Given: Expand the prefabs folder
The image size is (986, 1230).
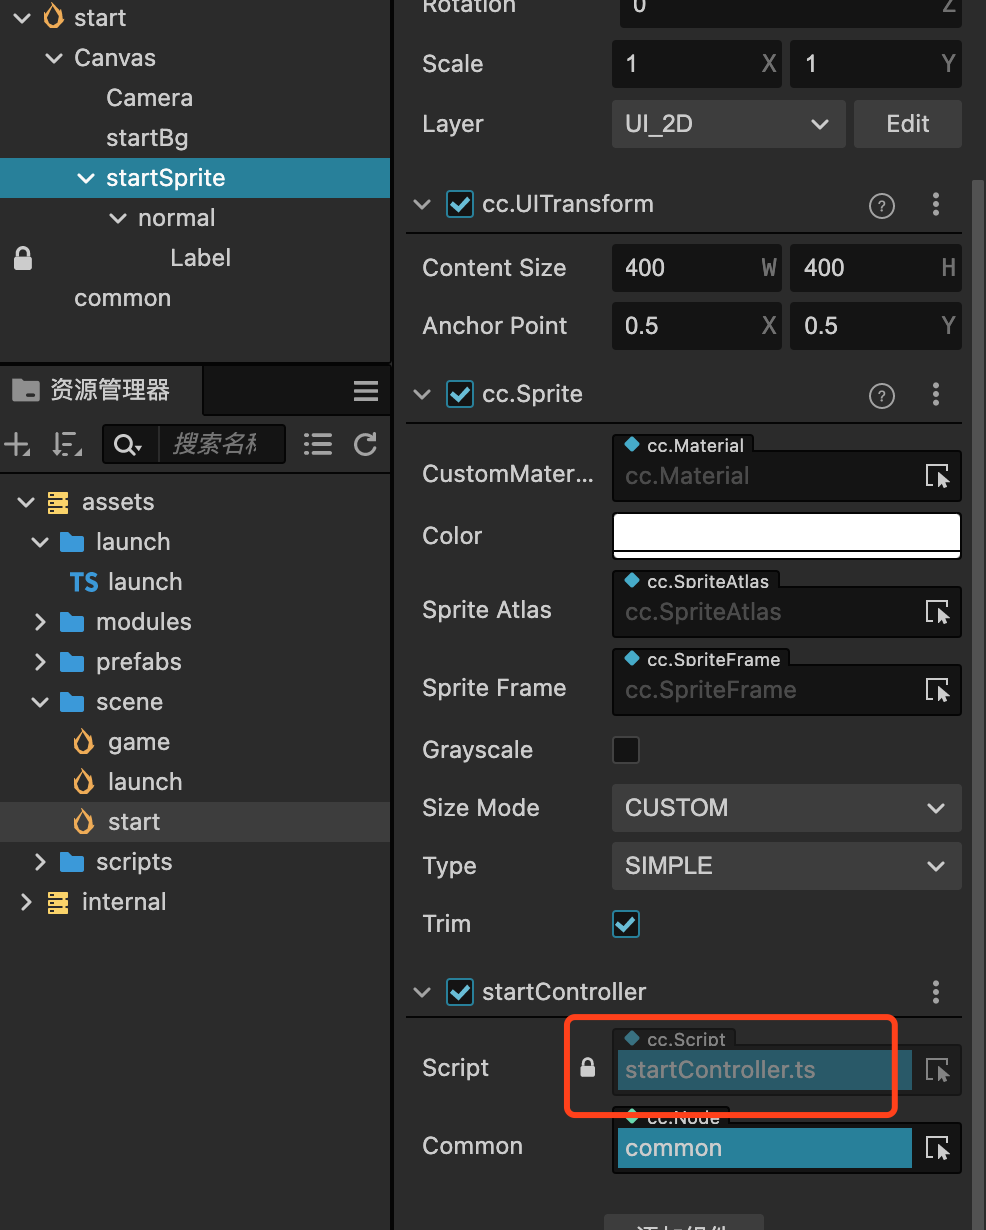Looking at the screenshot, I should (x=40, y=662).
